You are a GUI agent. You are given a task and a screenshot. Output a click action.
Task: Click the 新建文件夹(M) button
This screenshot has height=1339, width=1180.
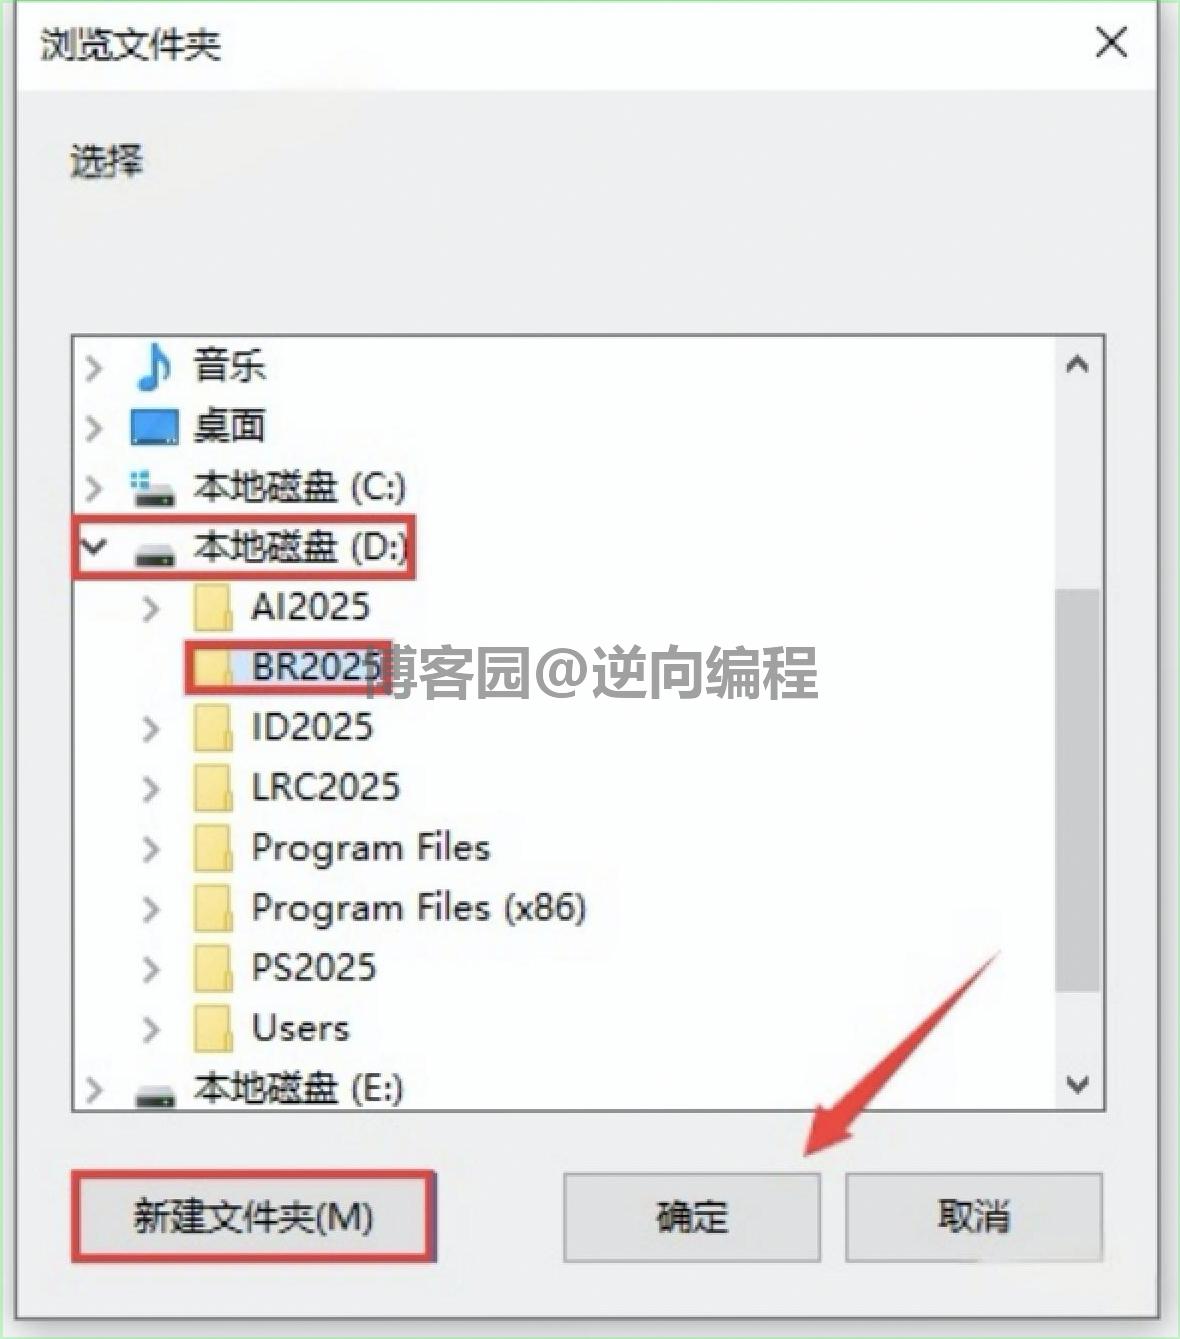tap(253, 1216)
